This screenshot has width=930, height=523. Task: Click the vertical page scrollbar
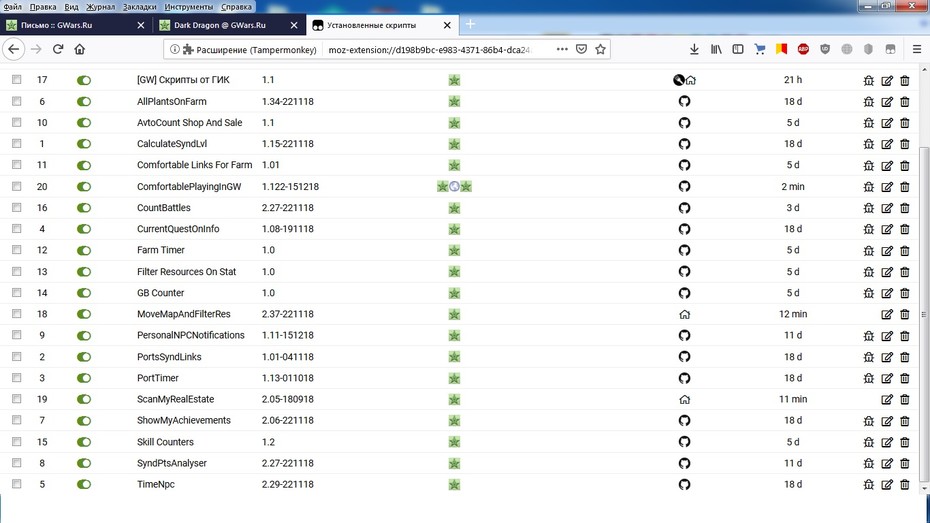(924, 314)
